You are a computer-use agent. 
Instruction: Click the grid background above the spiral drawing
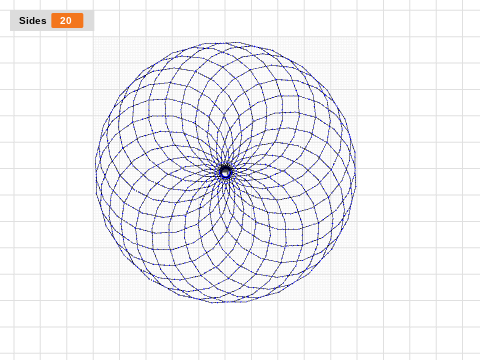pyautogui.click(x=227, y=20)
